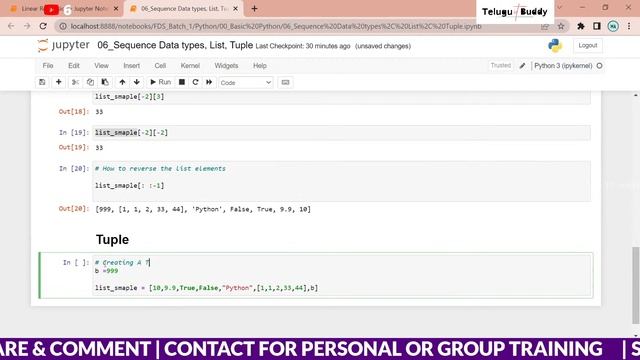Open the Cell menu
Screen dimensions: 640x360
coord(160,66)
